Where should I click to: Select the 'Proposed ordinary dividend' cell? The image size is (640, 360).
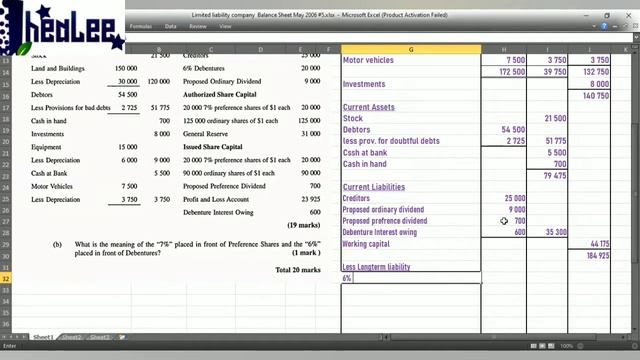pyautogui.click(x=411, y=209)
